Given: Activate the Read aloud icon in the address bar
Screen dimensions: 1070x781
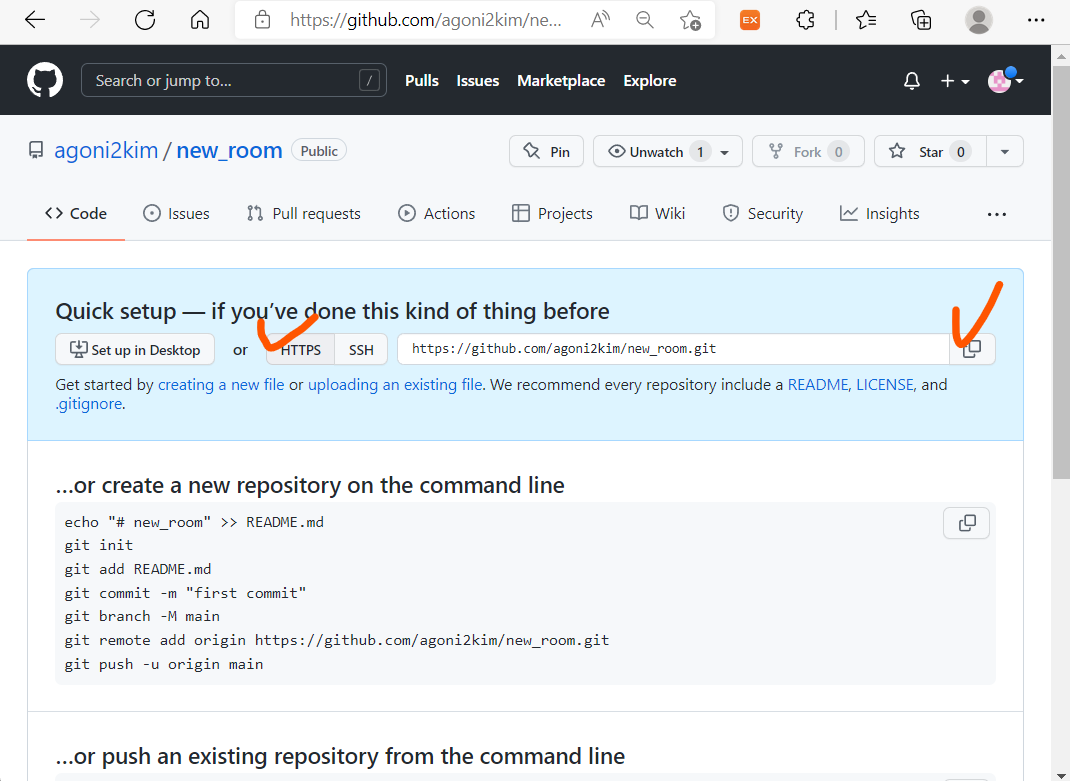Looking at the screenshot, I should (600, 20).
